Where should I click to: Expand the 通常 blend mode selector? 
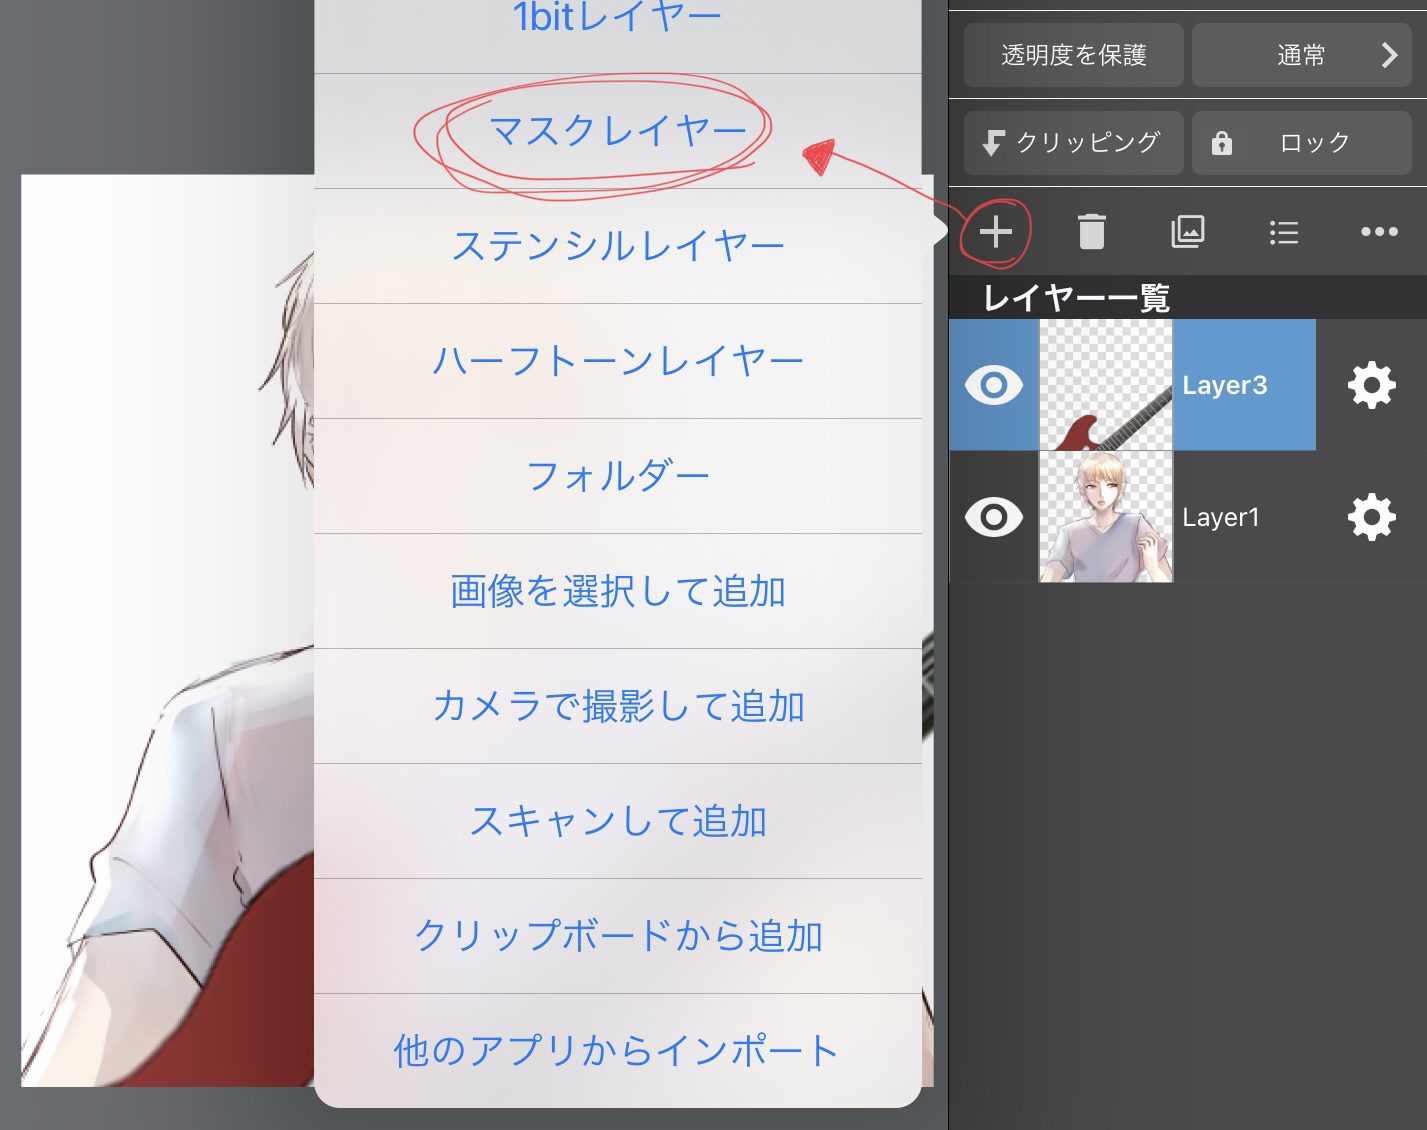coord(1301,55)
